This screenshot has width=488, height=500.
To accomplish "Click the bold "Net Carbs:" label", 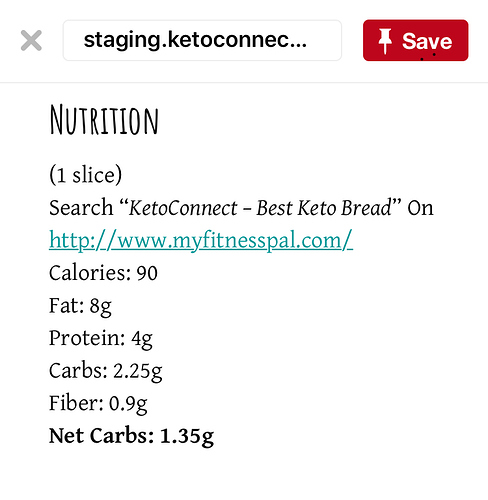I will [x=101, y=436].
